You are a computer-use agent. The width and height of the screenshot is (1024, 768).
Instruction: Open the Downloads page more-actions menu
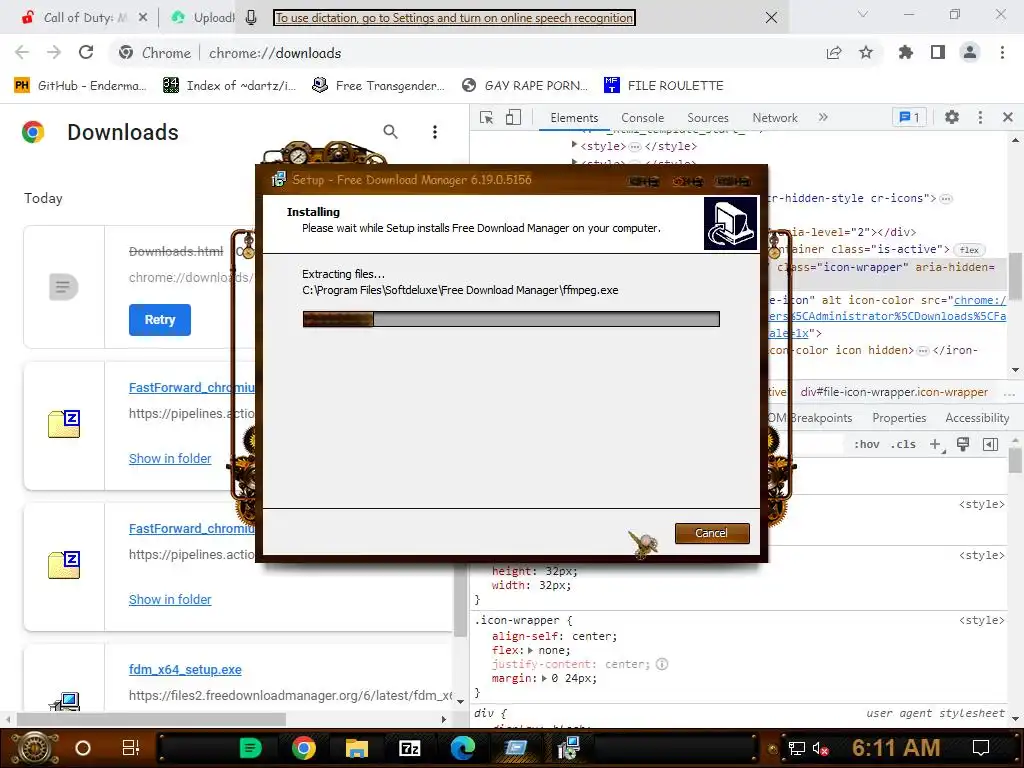pyautogui.click(x=435, y=132)
